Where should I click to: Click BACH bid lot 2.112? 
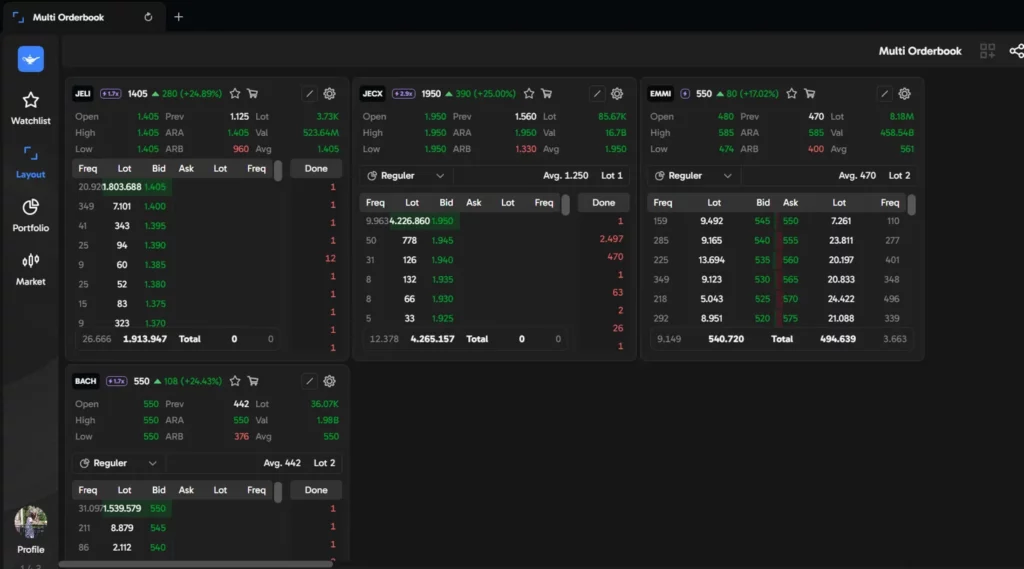pos(122,547)
